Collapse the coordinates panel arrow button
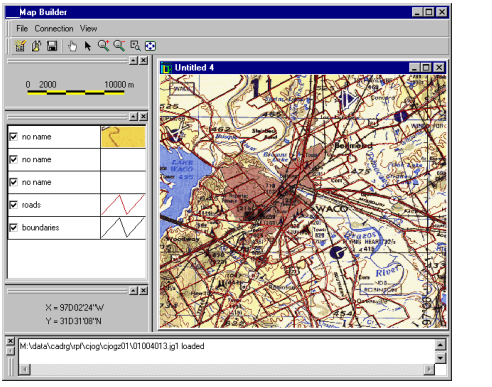The image size is (492, 387). [x=133, y=290]
